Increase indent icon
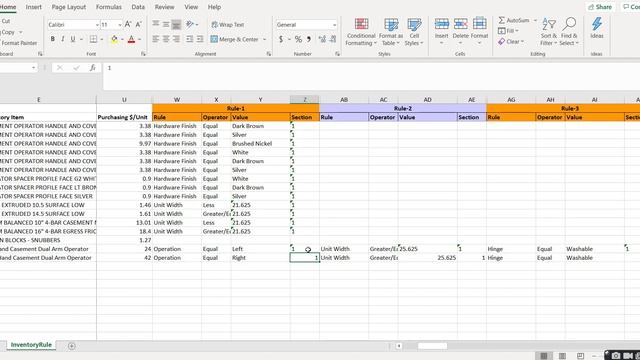Viewport: 640px width, 360px height. (x=200, y=39)
